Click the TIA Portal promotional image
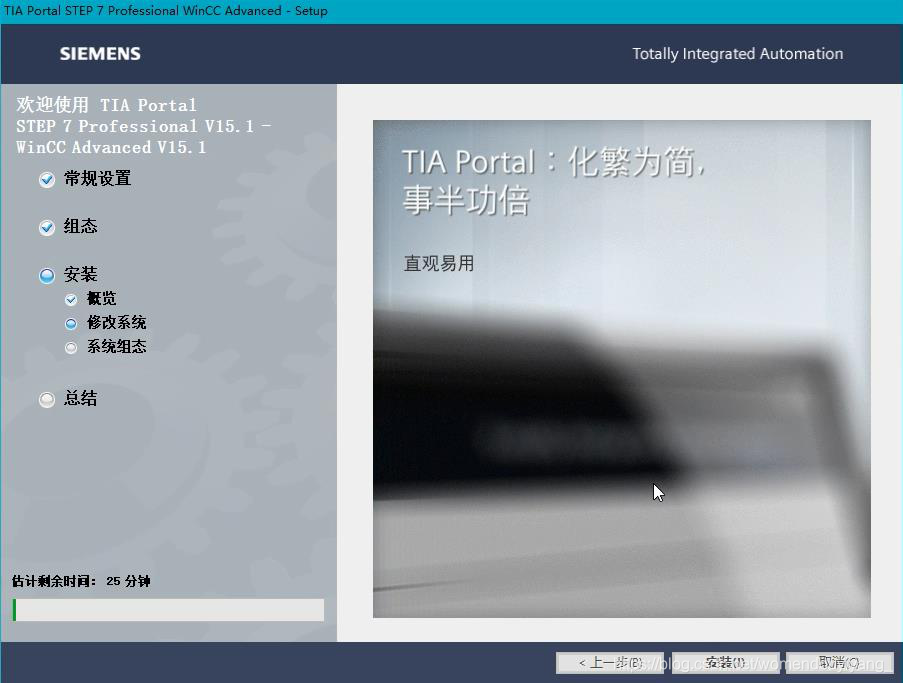Image resolution: width=903 pixels, height=683 pixels. (x=622, y=369)
